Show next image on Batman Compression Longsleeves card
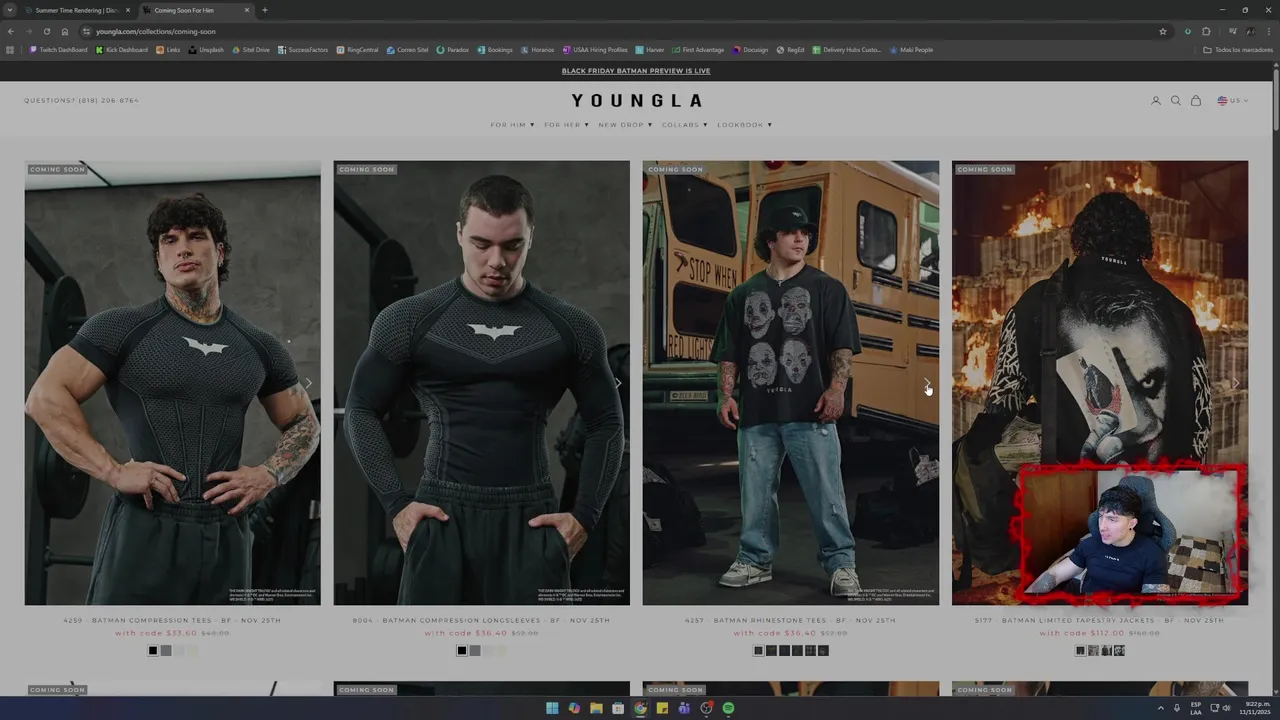 [617, 383]
